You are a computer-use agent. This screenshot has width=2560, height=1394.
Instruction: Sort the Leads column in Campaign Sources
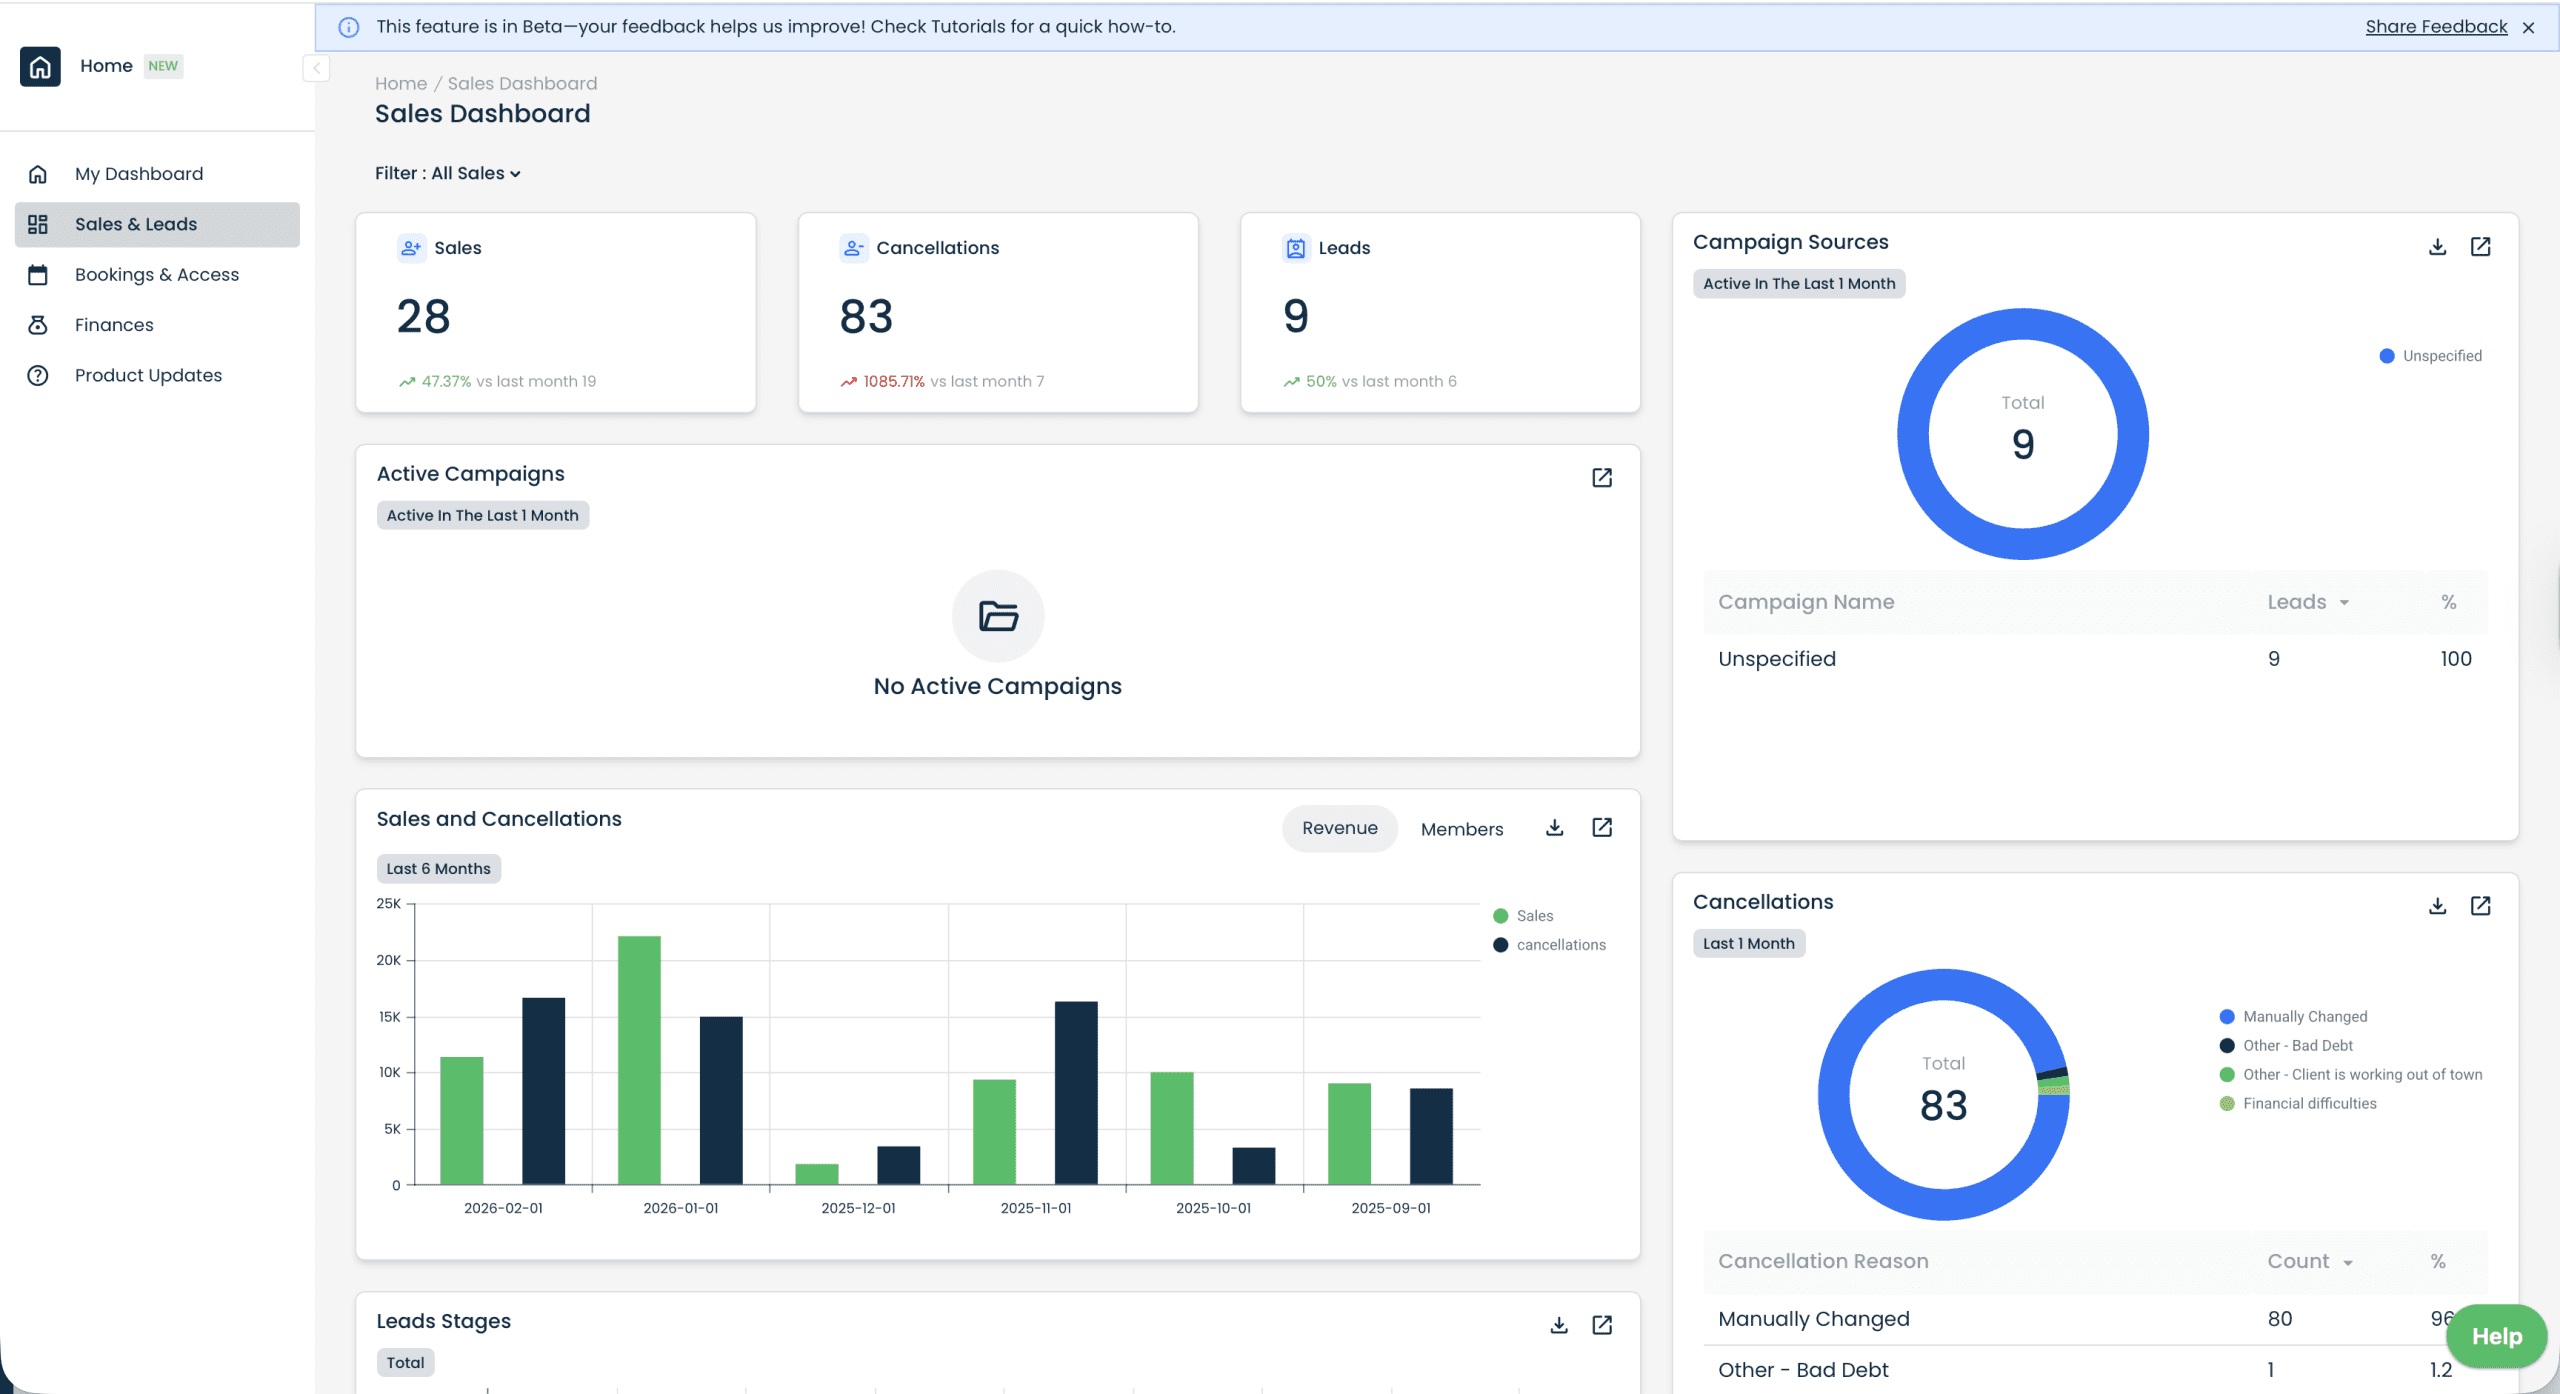[x=2310, y=601]
